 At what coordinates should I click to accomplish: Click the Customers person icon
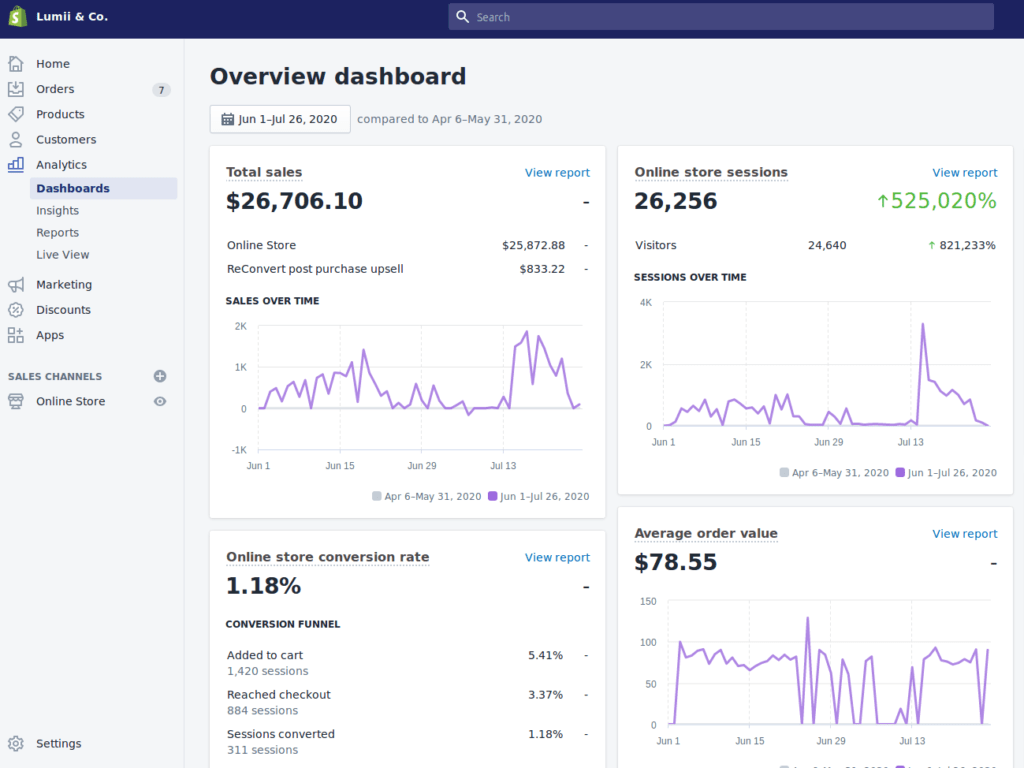16,140
